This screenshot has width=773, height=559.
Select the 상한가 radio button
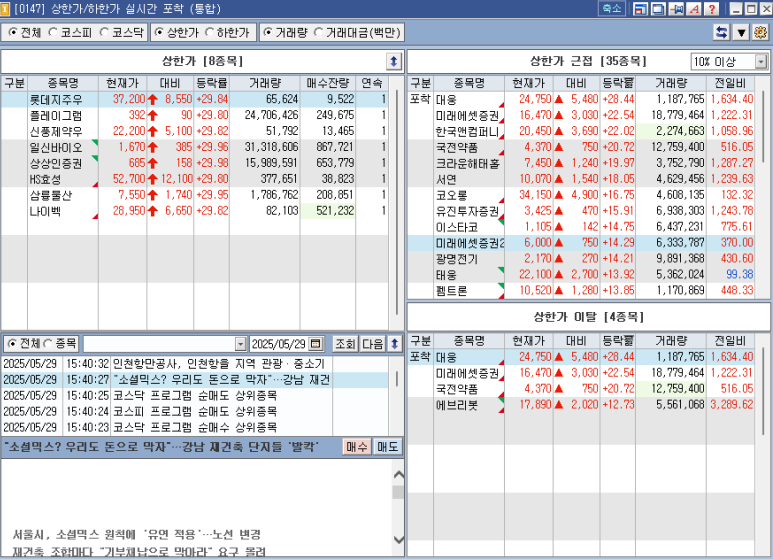pyautogui.click(x=159, y=33)
